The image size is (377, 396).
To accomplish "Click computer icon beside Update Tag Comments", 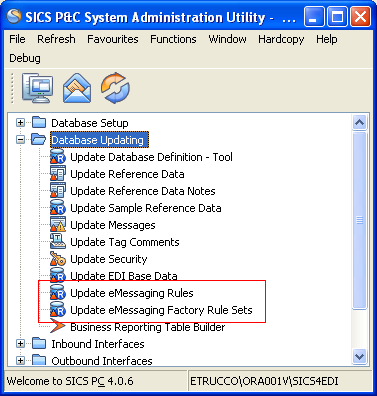I will pos(58,241).
